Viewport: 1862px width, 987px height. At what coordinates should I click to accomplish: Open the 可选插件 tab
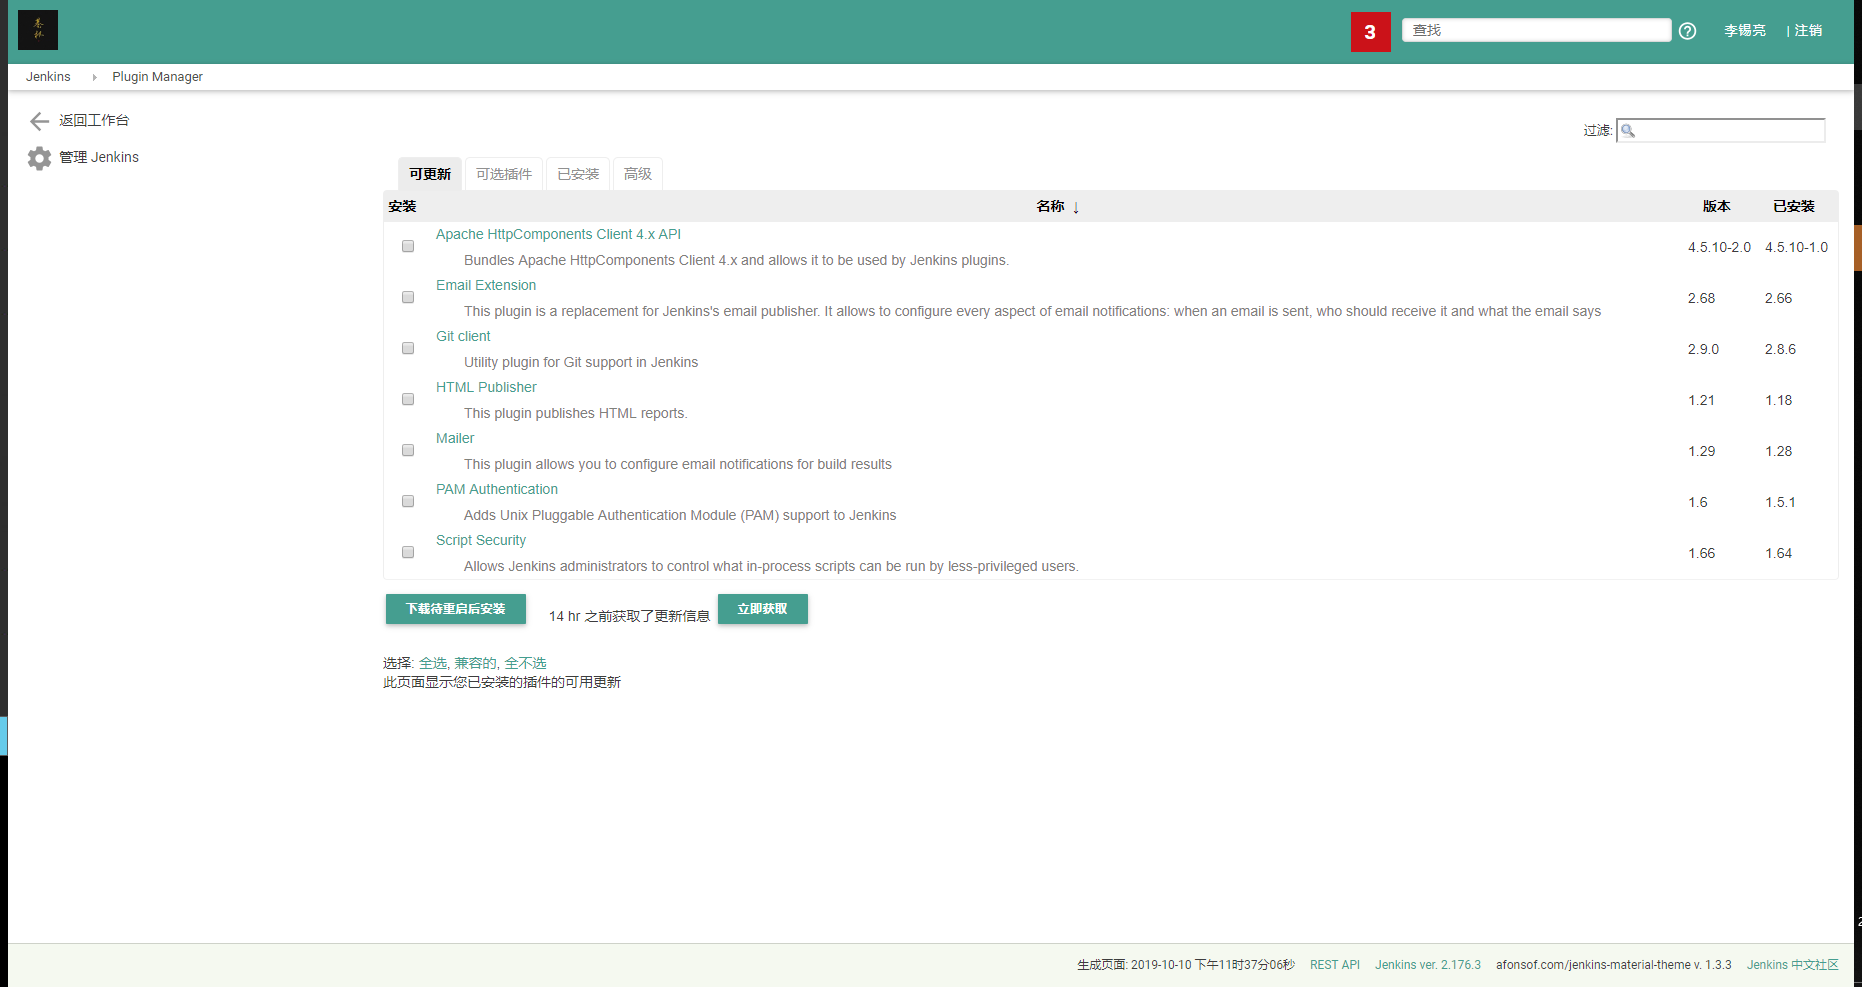pyautogui.click(x=503, y=173)
